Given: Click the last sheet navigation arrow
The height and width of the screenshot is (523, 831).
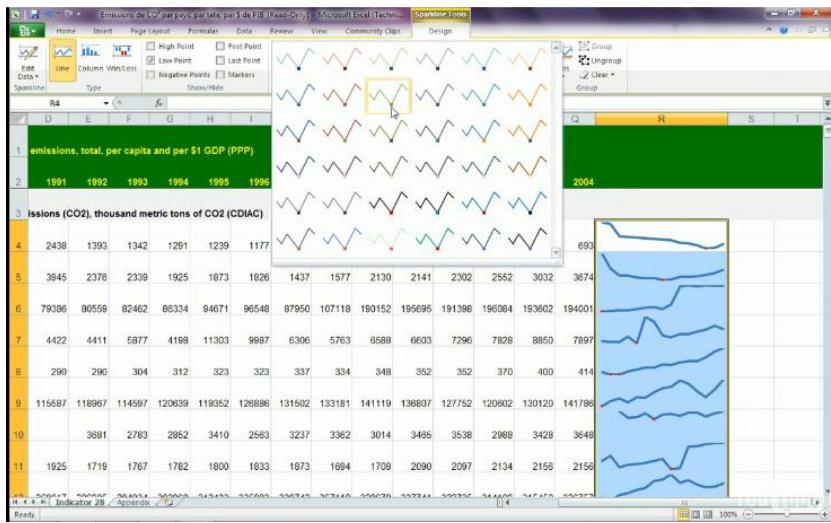Looking at the screenshot, I should (43, 502).
